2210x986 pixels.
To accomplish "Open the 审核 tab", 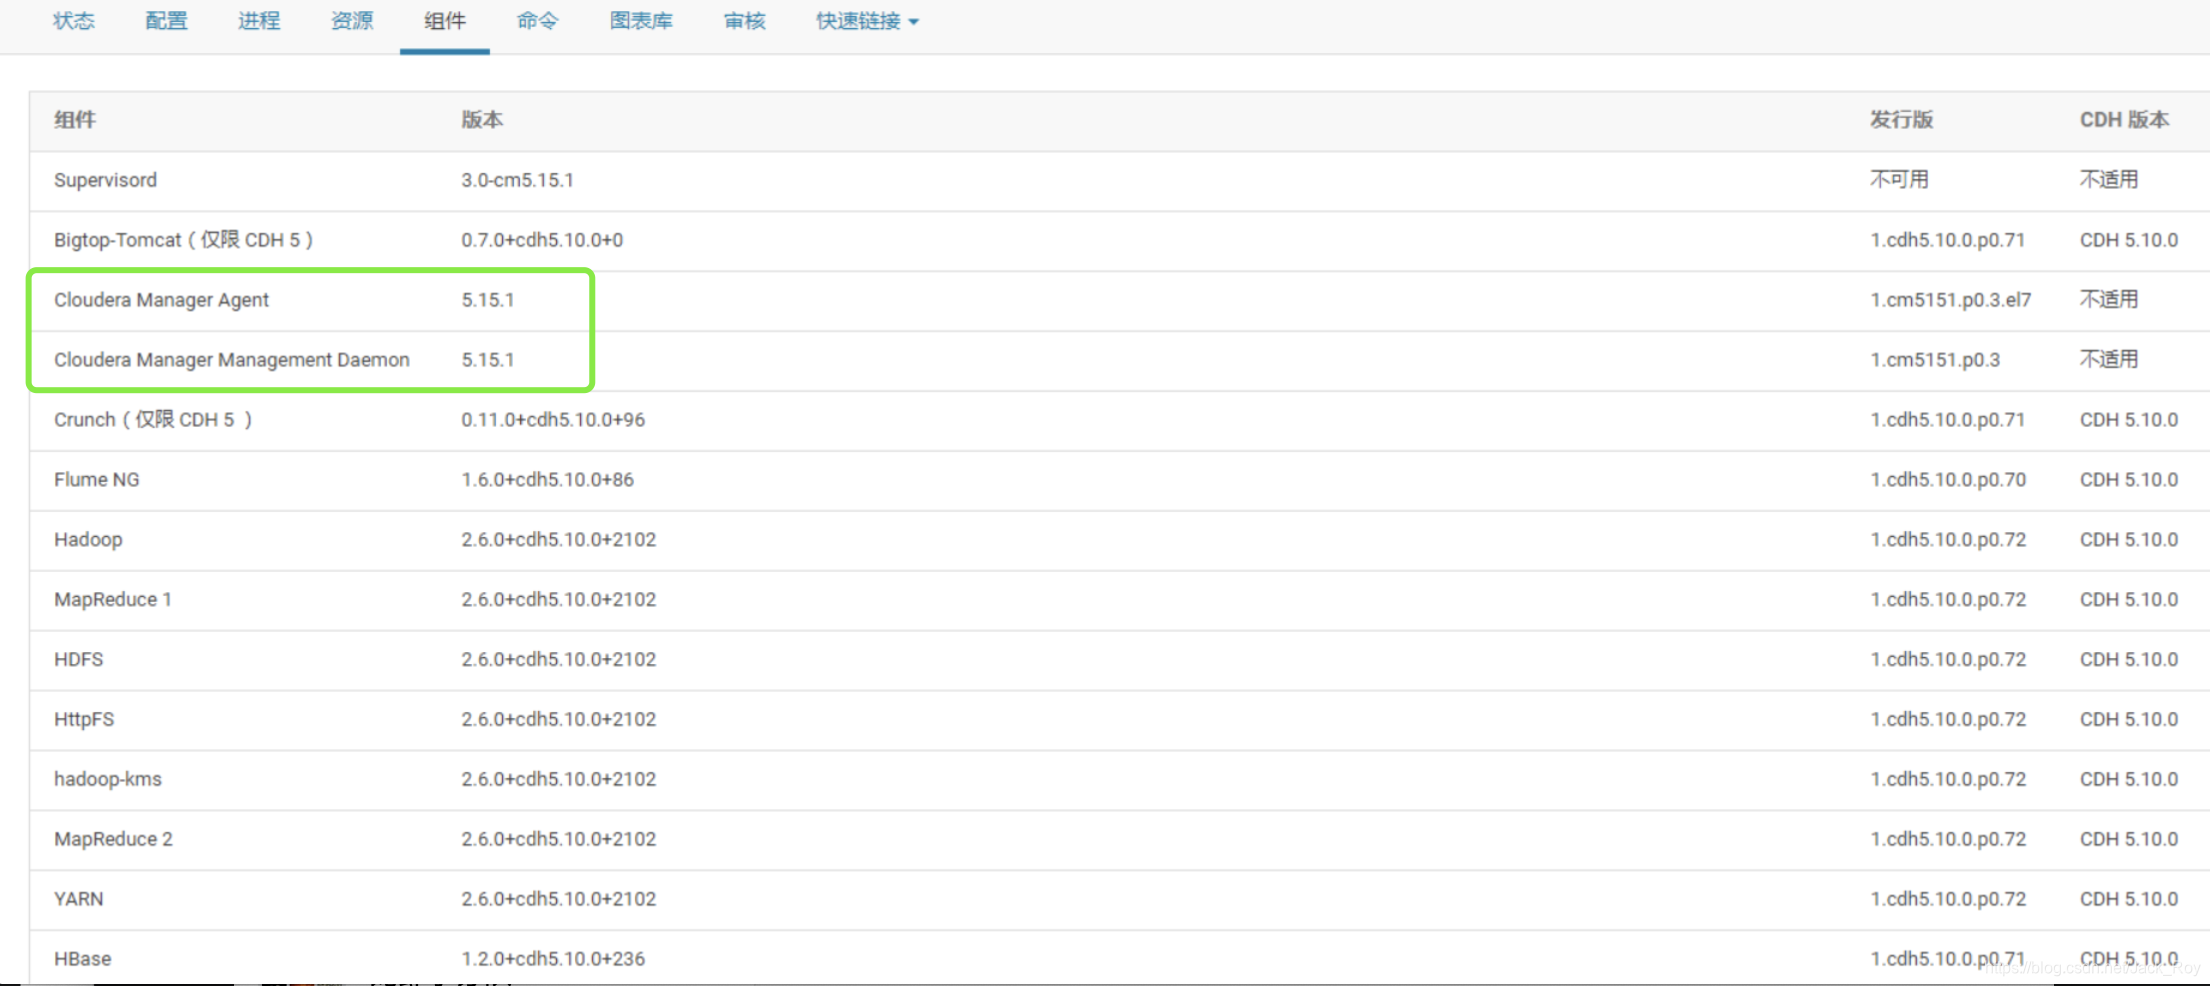I will click(745, 21).
